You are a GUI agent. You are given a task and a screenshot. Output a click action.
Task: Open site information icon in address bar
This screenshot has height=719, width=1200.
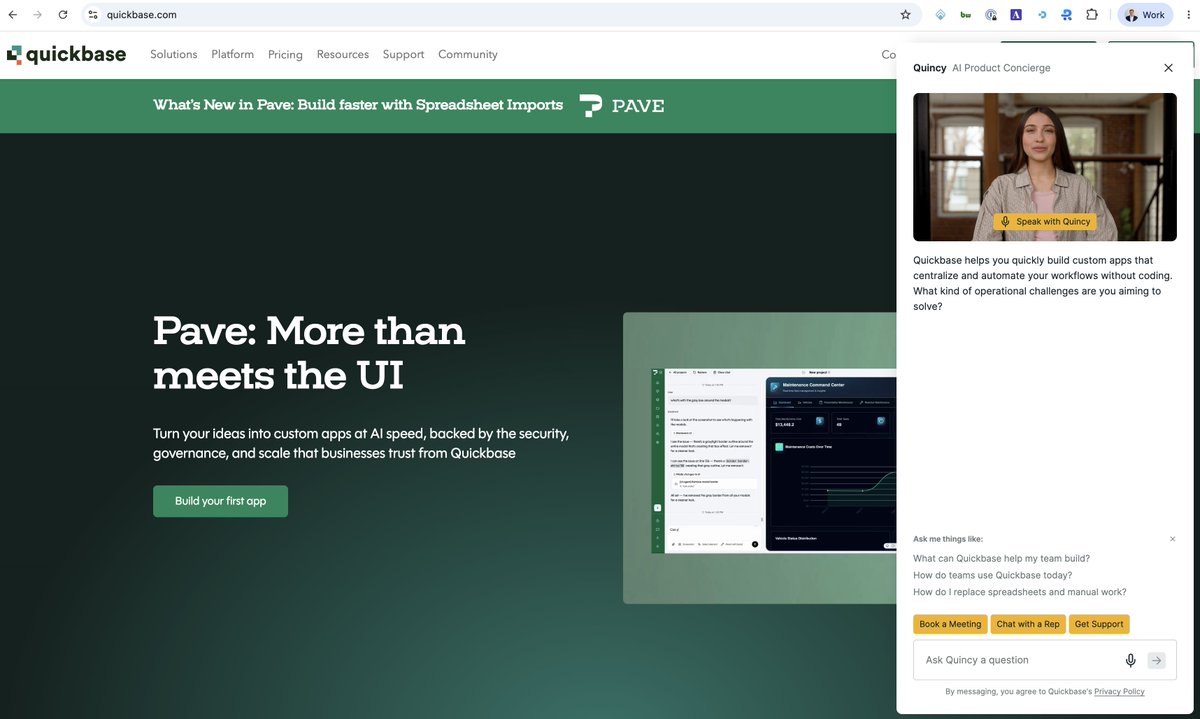pyautogui.click(x=93, y=15)
